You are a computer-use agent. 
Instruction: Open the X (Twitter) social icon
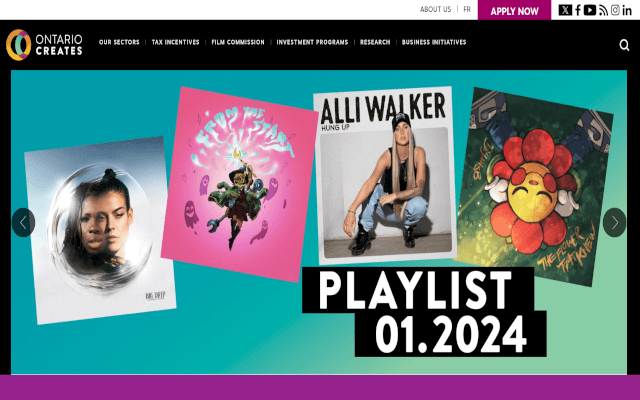565,10
